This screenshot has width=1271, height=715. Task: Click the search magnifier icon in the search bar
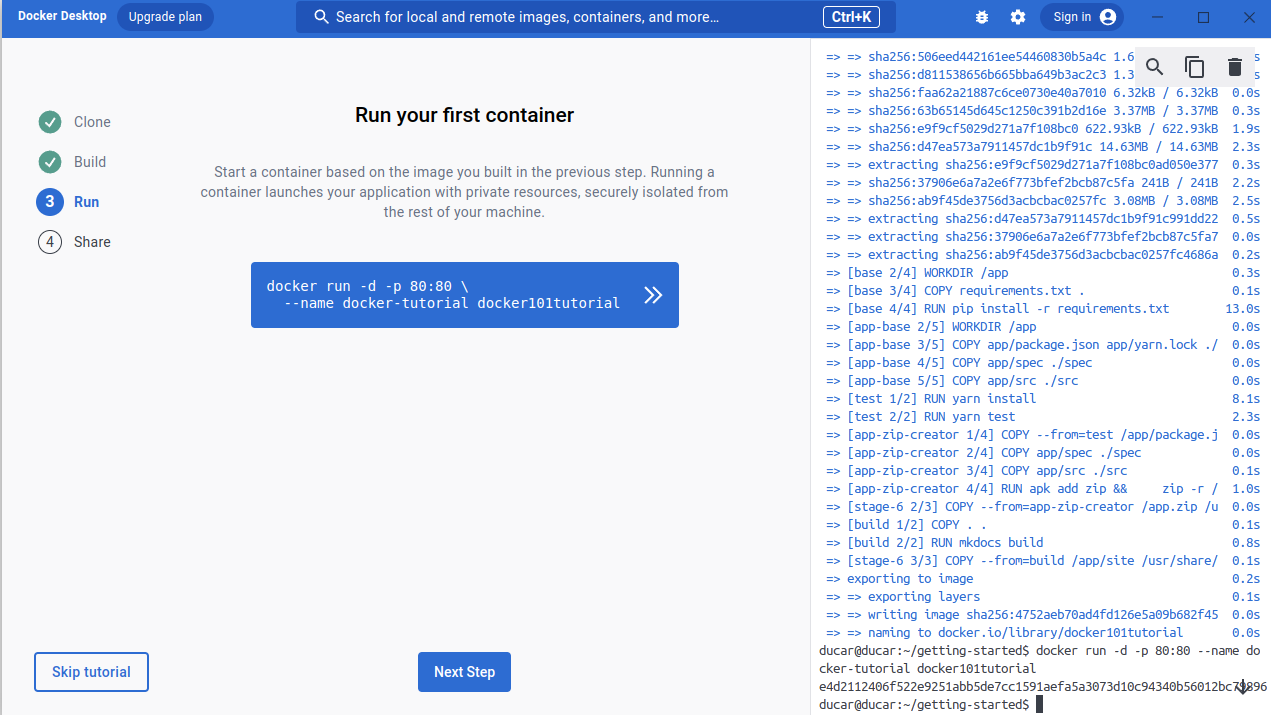(321, 17)
